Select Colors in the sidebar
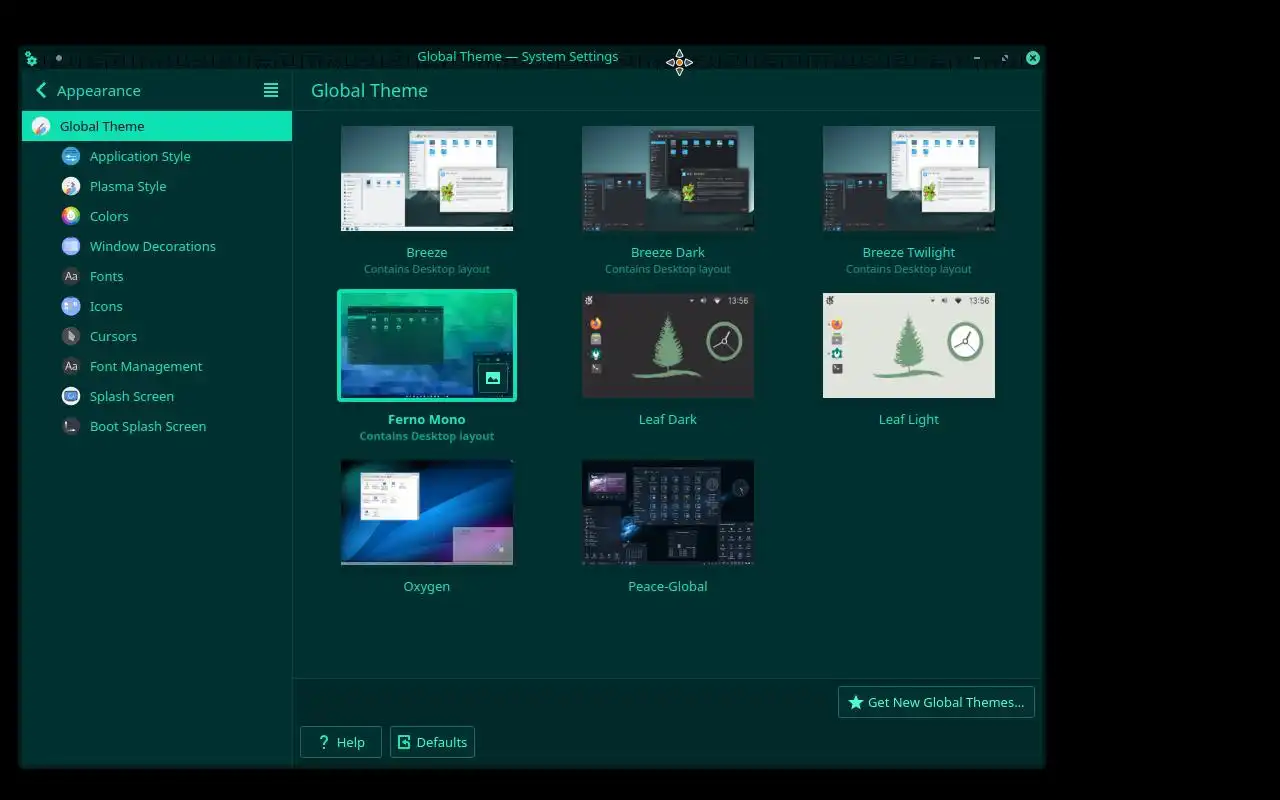The width and height of the screenshot is (1280, 800). pos(157,216)
